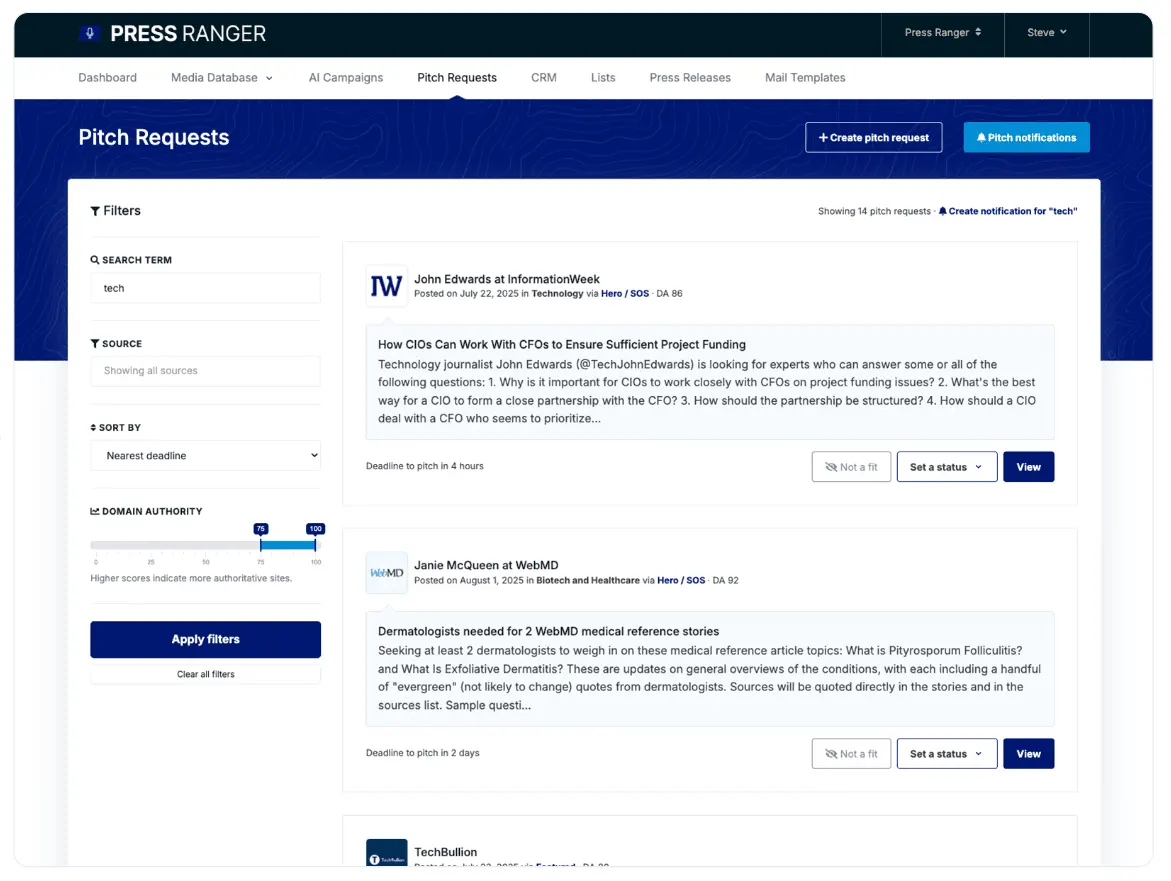Click the search term field containing tech
1171x881 pixels.
(205, 288)
